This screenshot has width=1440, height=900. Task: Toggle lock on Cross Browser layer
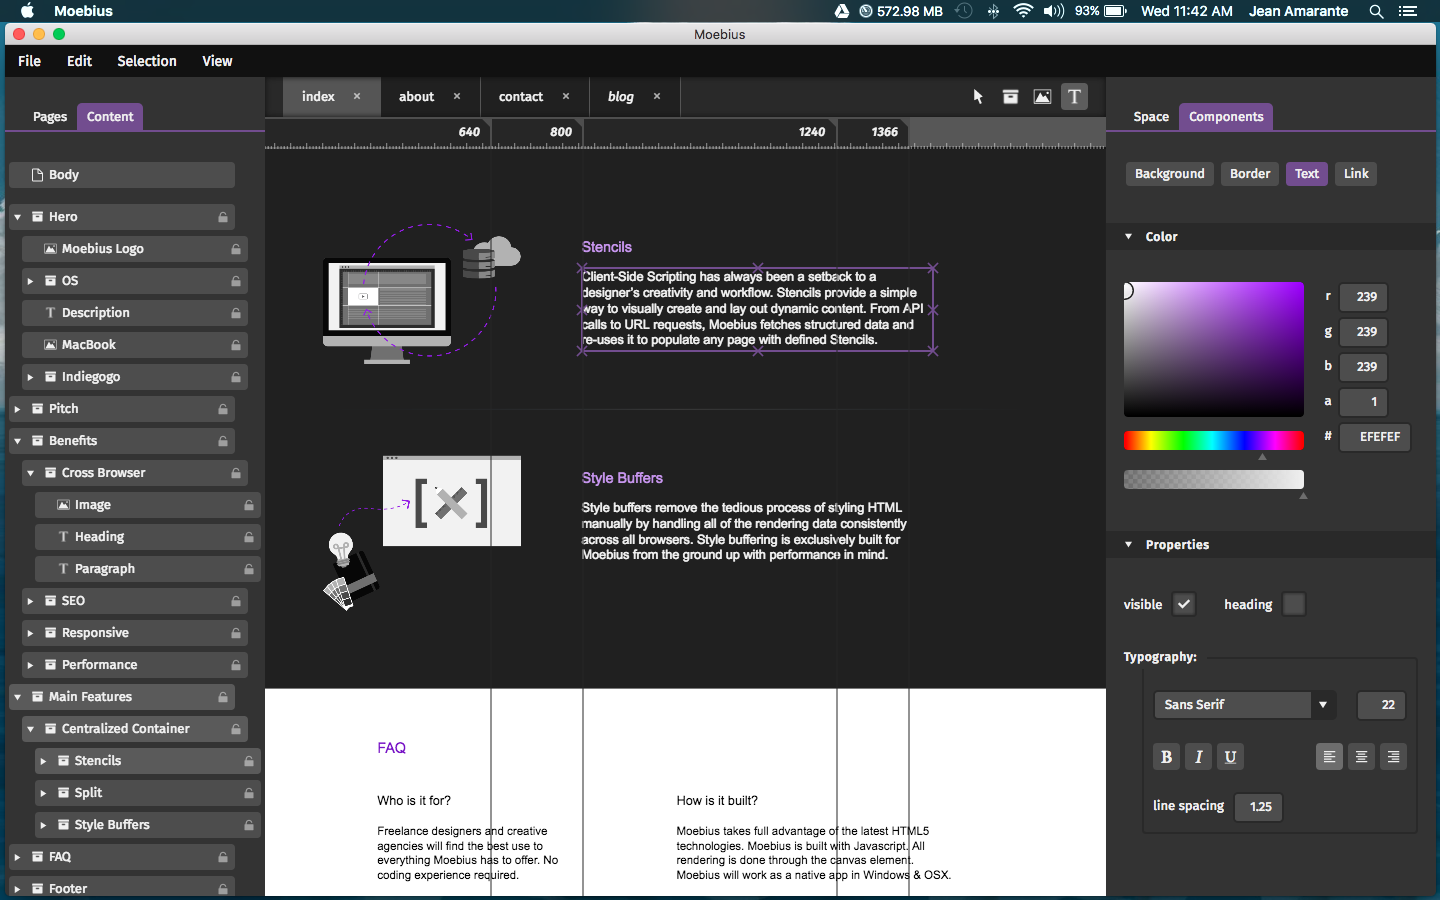click(236, 473)
